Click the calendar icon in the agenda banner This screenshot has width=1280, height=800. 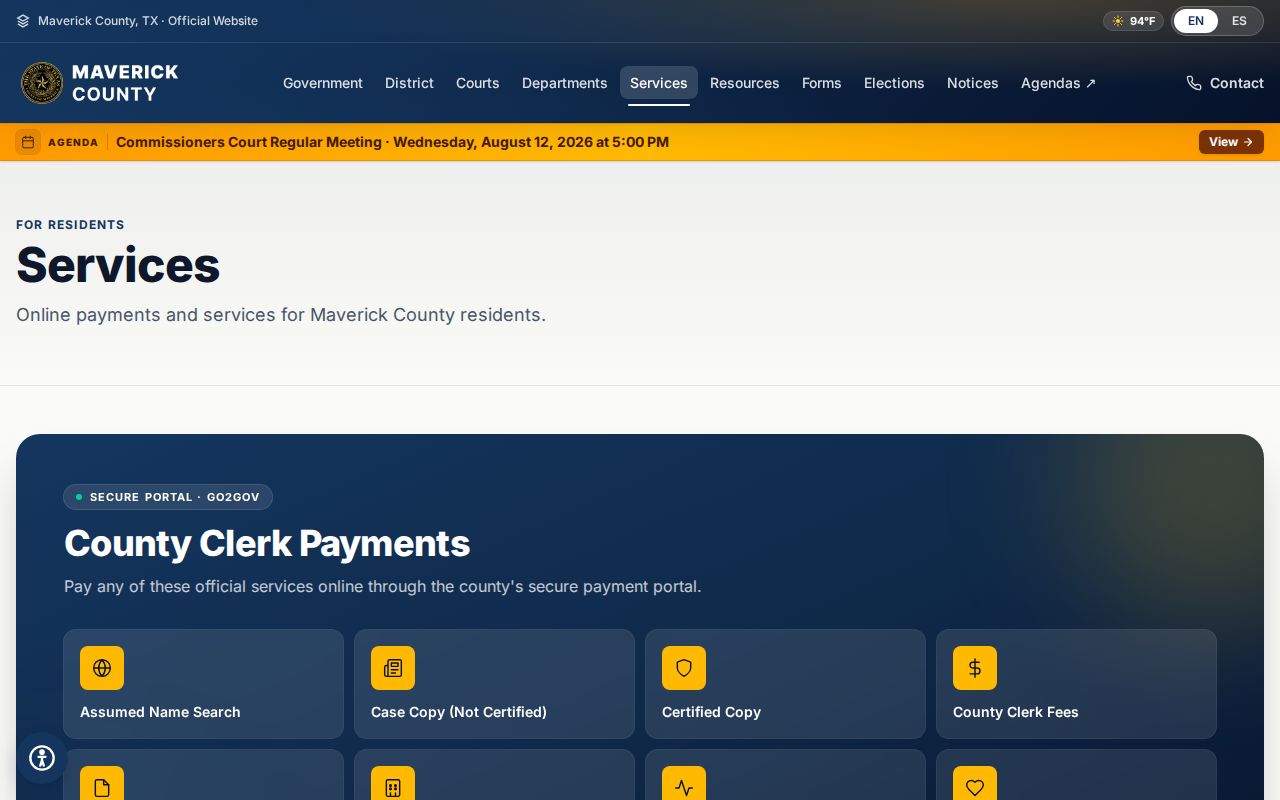(28, 142)
